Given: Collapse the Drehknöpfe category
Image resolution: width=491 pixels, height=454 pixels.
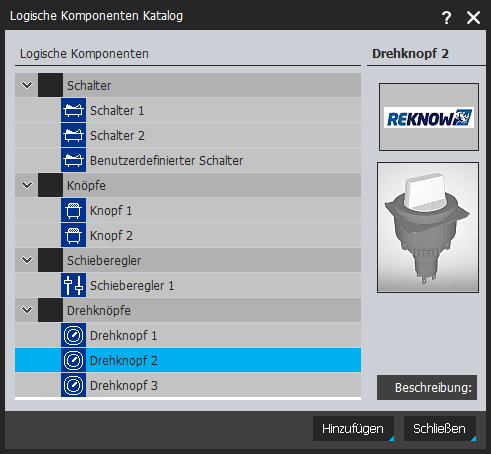Looking at the screenshot, I should [27, 310].
